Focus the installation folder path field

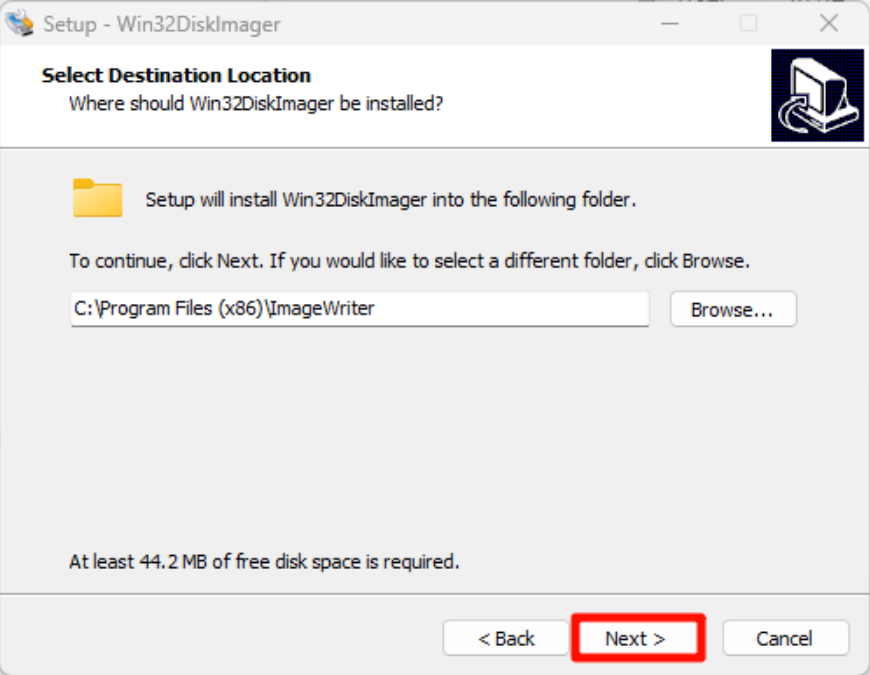point(360,309)
